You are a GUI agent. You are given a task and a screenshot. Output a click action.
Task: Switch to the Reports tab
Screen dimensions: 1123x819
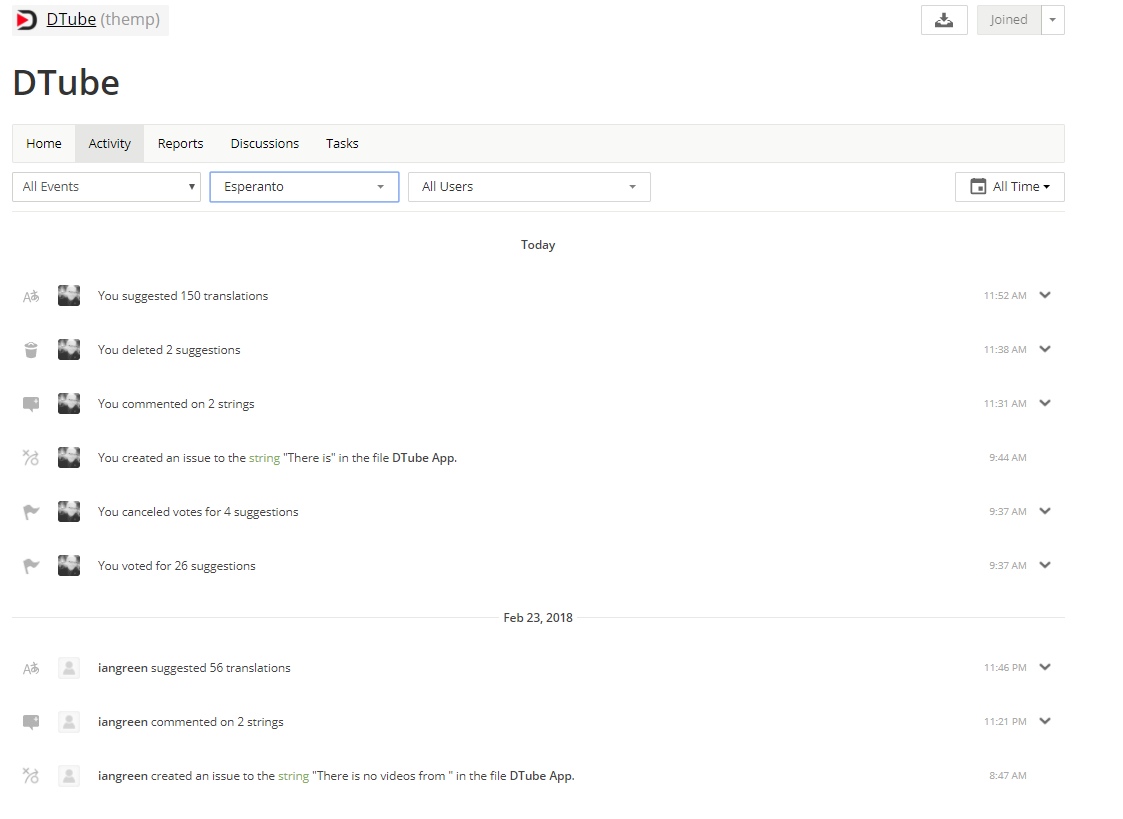pos(180,144)
